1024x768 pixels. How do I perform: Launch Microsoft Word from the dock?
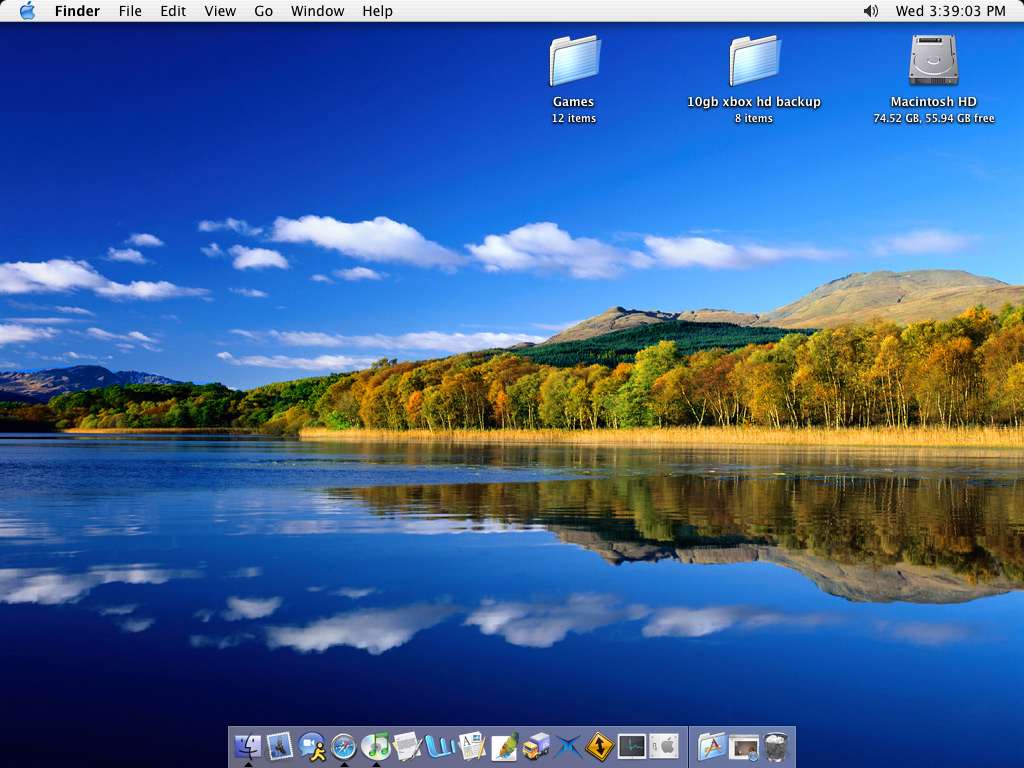click(440, 746)
